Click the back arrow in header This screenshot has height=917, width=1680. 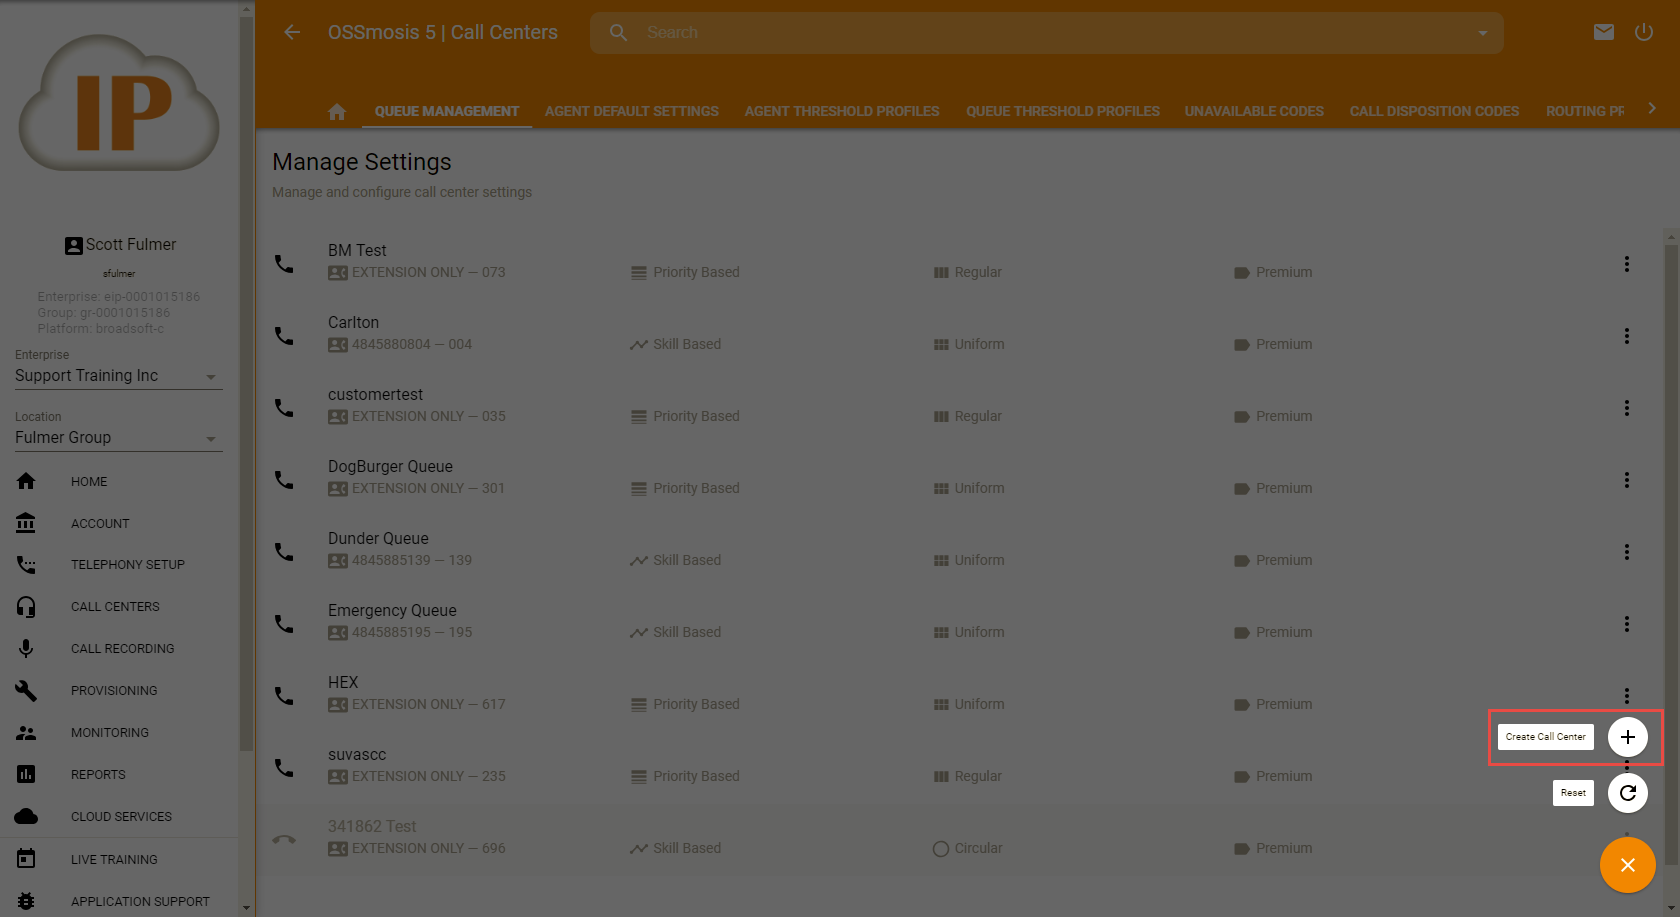[x=292, y=32]
